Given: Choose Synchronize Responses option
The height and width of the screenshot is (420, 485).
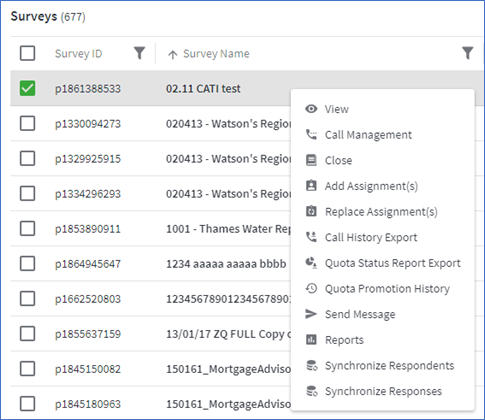Looking at the screenshot, I should tap(383, 391).
